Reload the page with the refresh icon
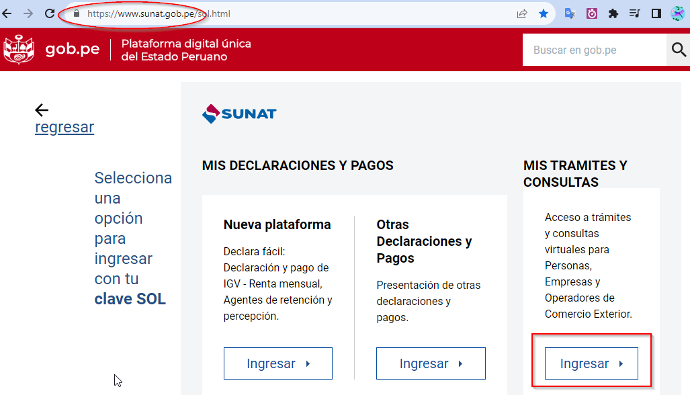 point(49,14)
